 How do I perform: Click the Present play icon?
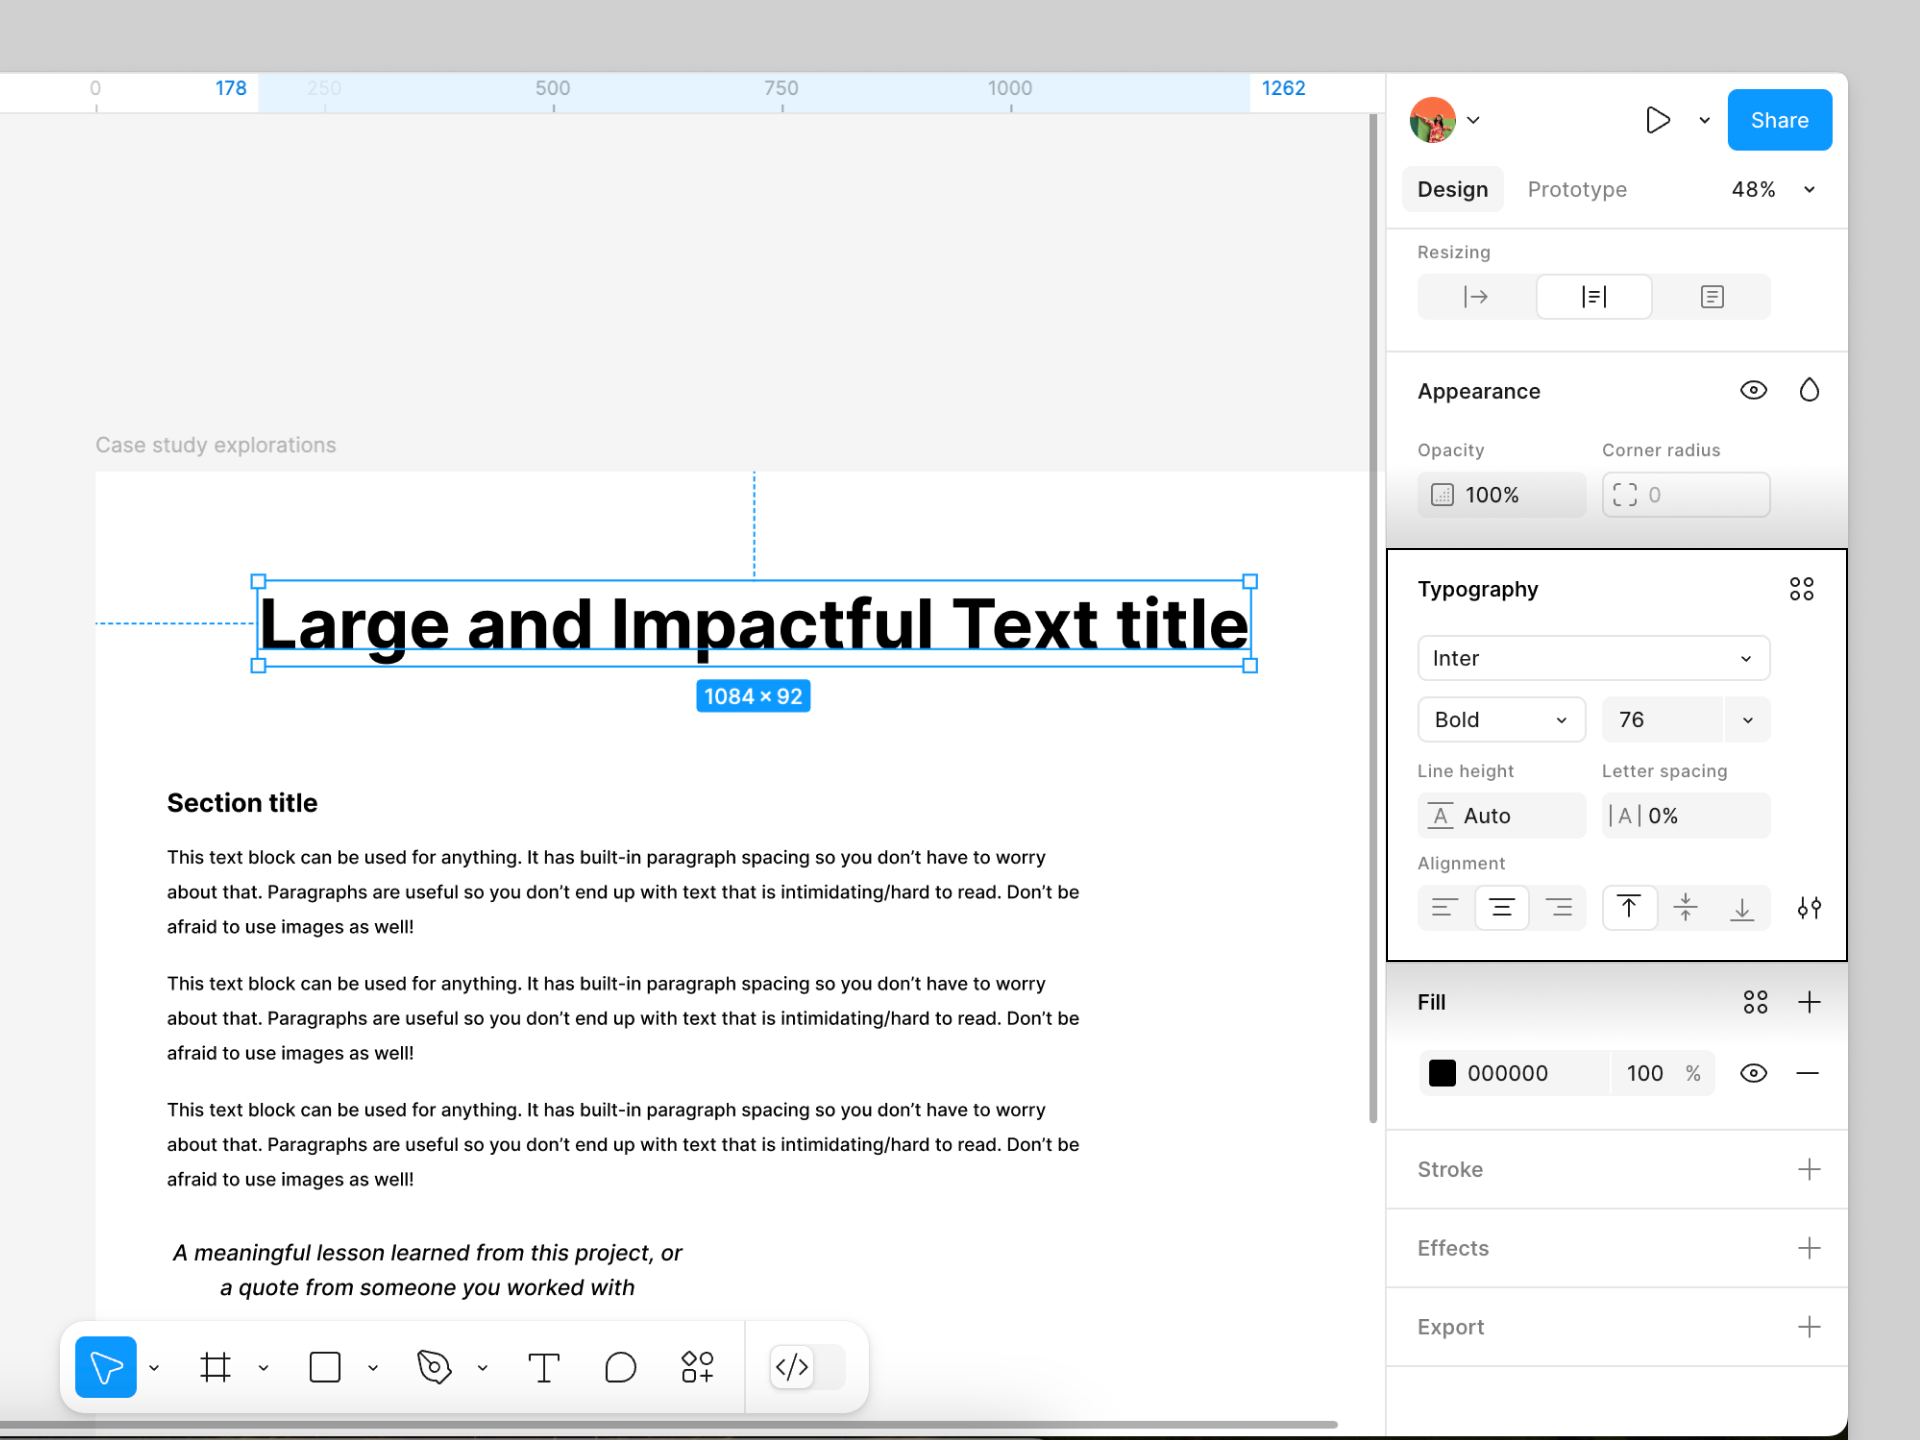pos(1657,120)
